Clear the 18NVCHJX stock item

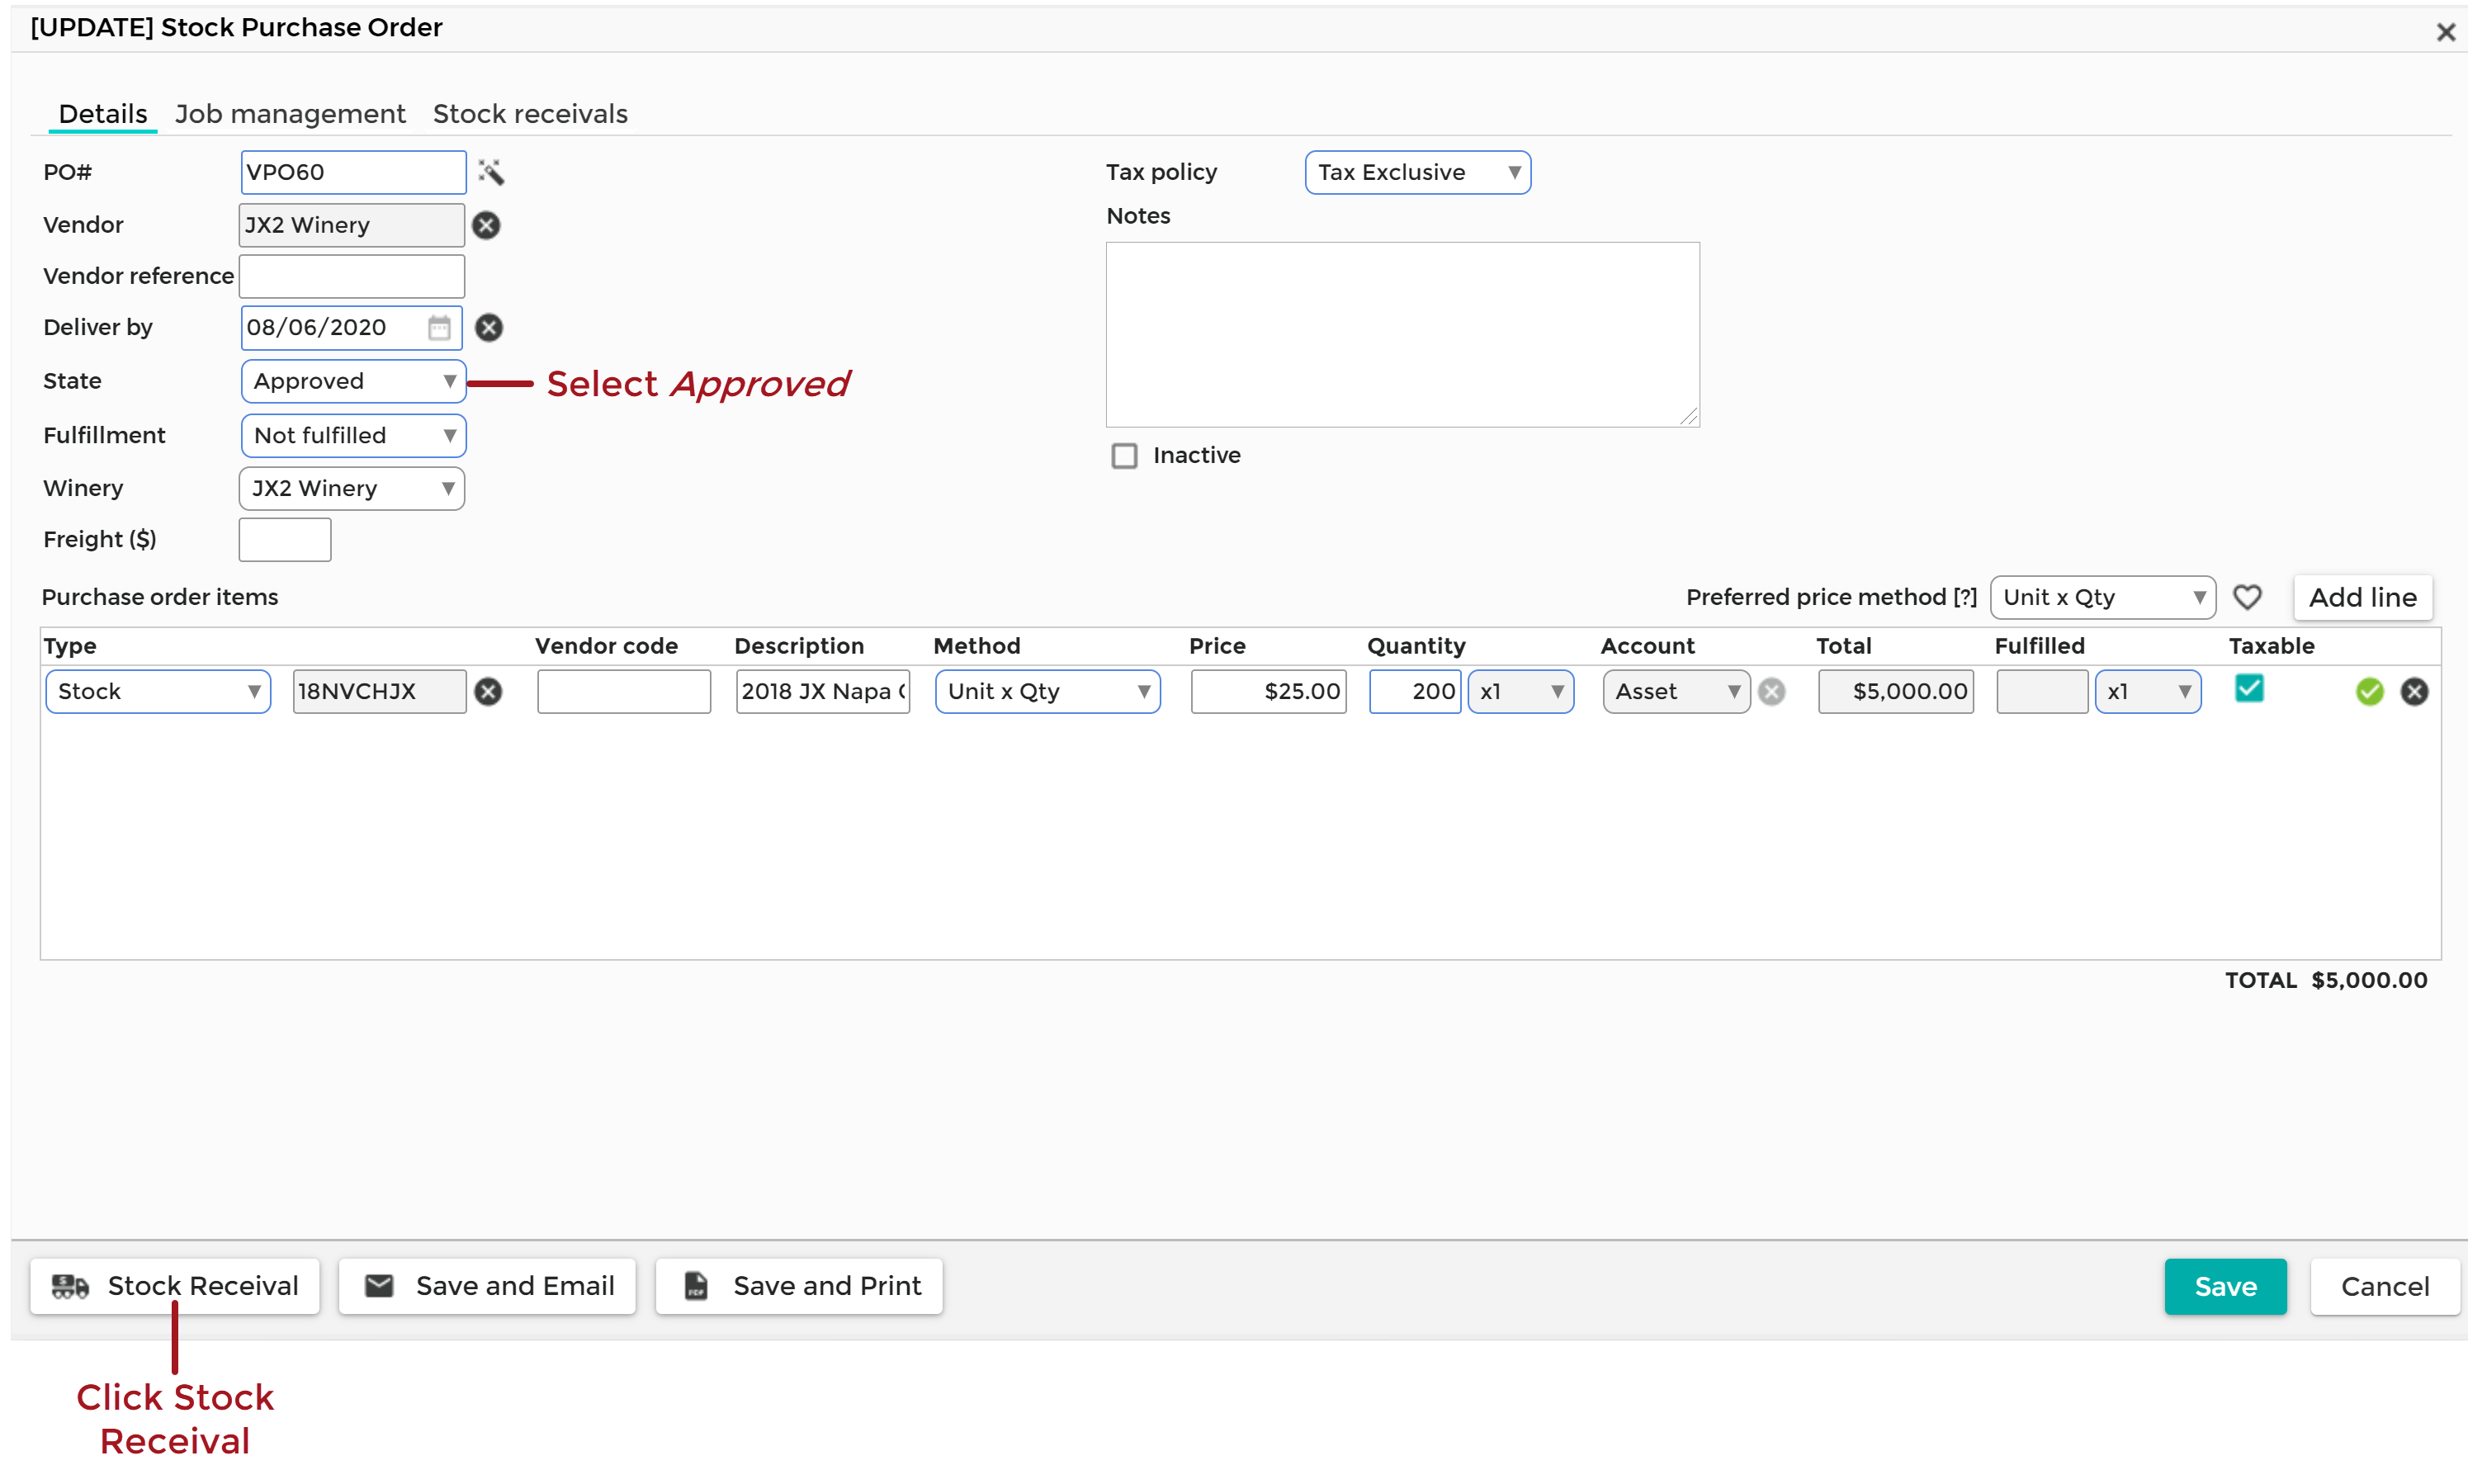pyautogui.click(x=488, y=691)
